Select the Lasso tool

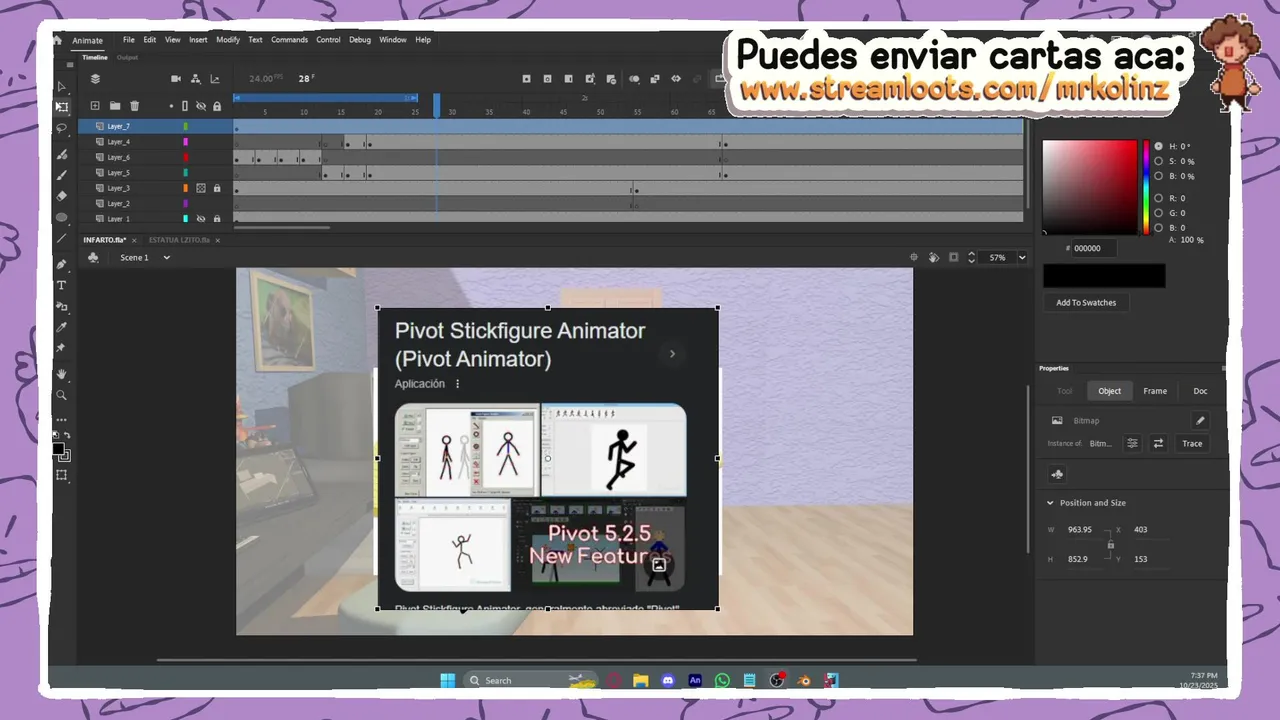click(x=61, y=128)
